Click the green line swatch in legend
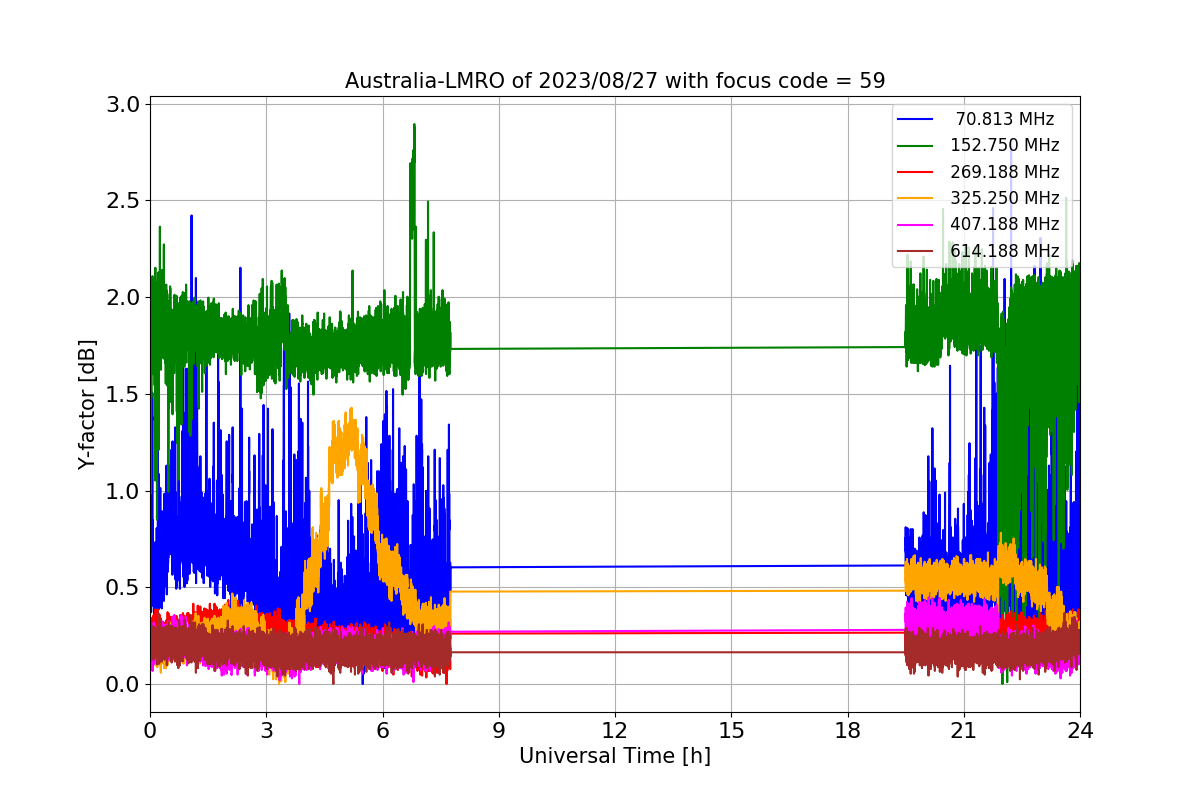Image resolution: width=1200 pixels, height=800 pixels. coord(915,145)
